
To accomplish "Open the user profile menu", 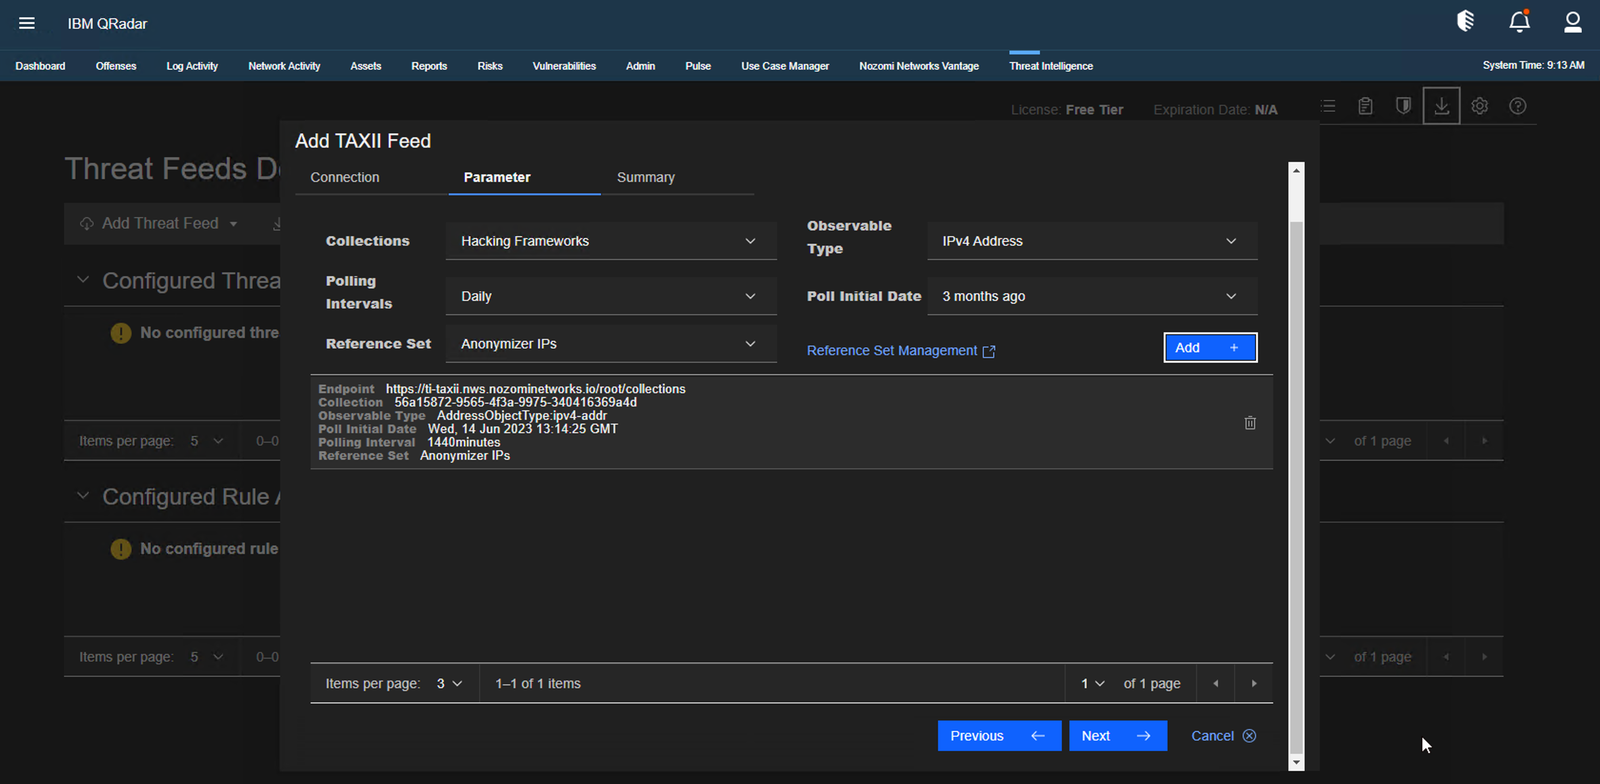I will (x=1572, y=22).
